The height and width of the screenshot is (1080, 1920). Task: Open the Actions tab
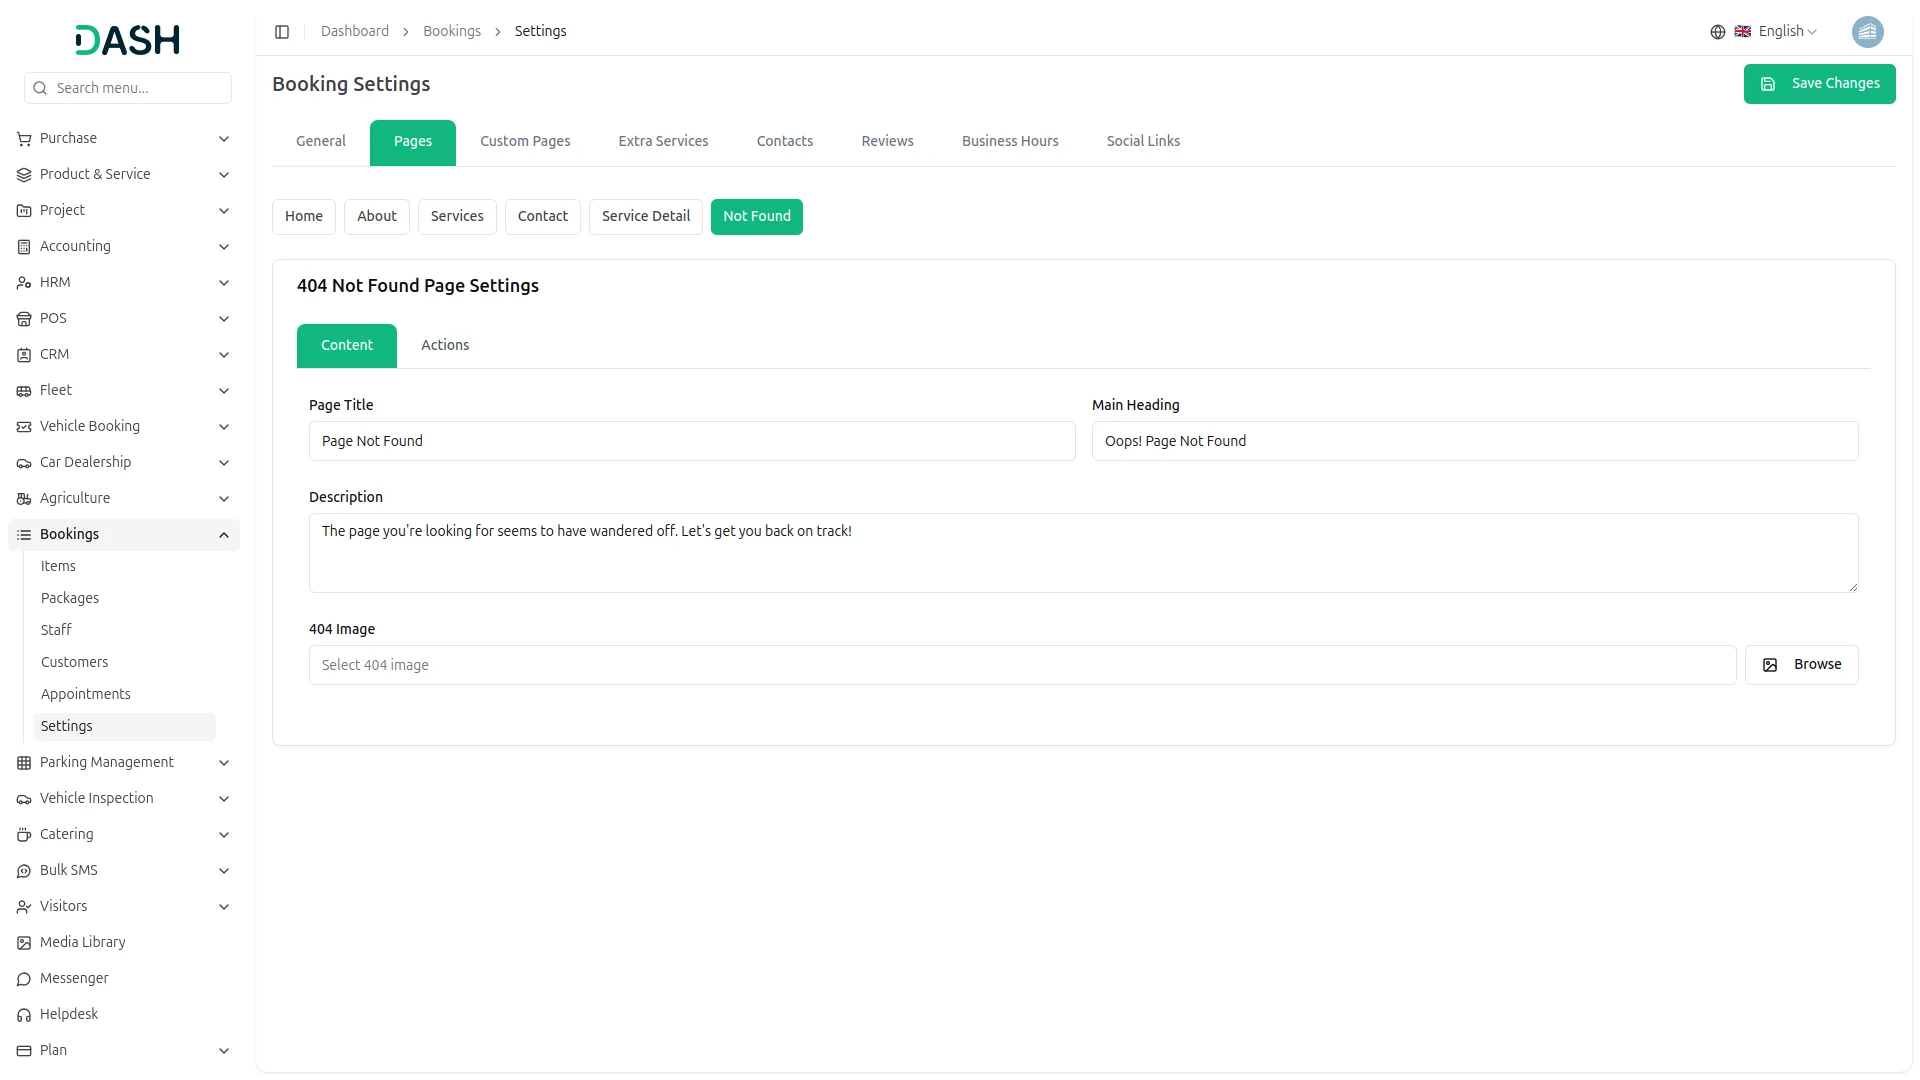tap(445, 346)
